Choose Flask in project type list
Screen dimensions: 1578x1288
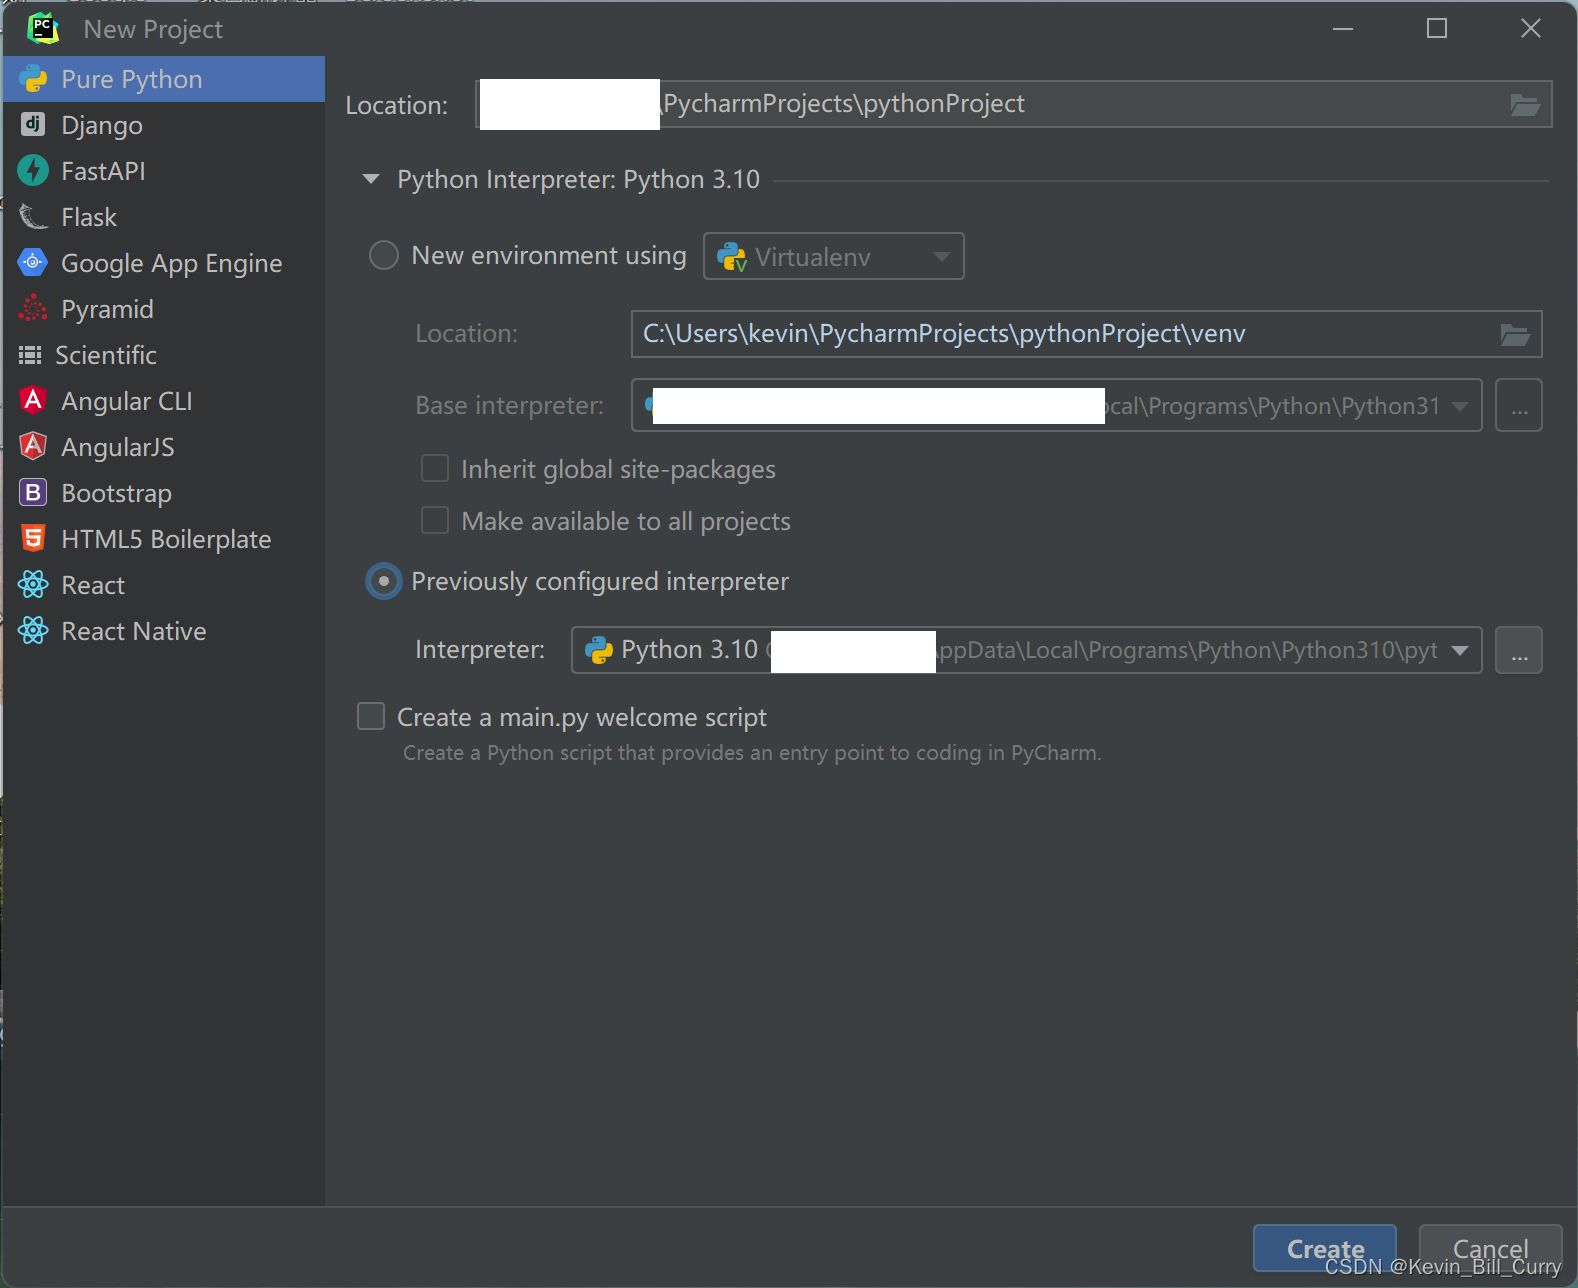tap(164, 217)
